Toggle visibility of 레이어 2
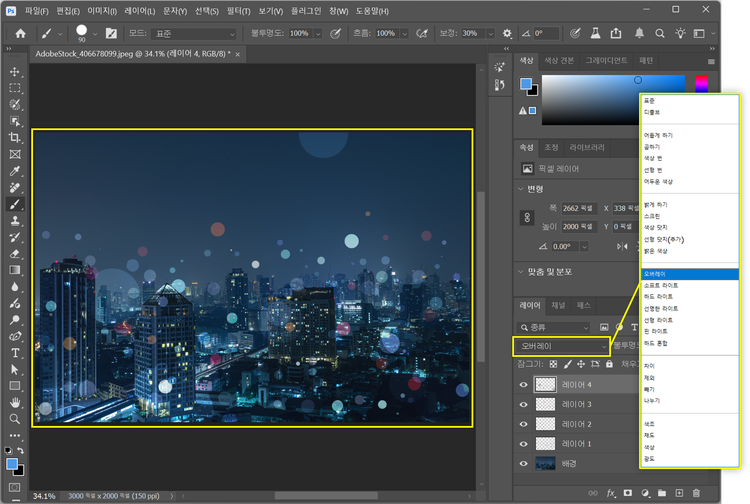This screenshot has height=504, width=750. coord(523,423)
